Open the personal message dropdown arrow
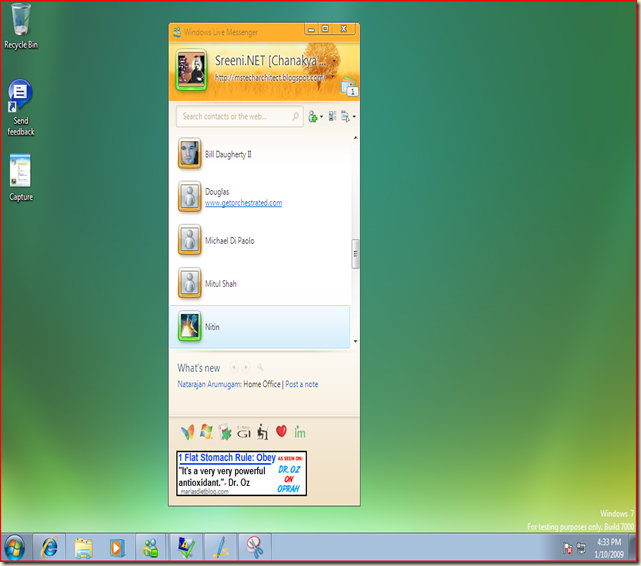 click(x=333, y=76)
